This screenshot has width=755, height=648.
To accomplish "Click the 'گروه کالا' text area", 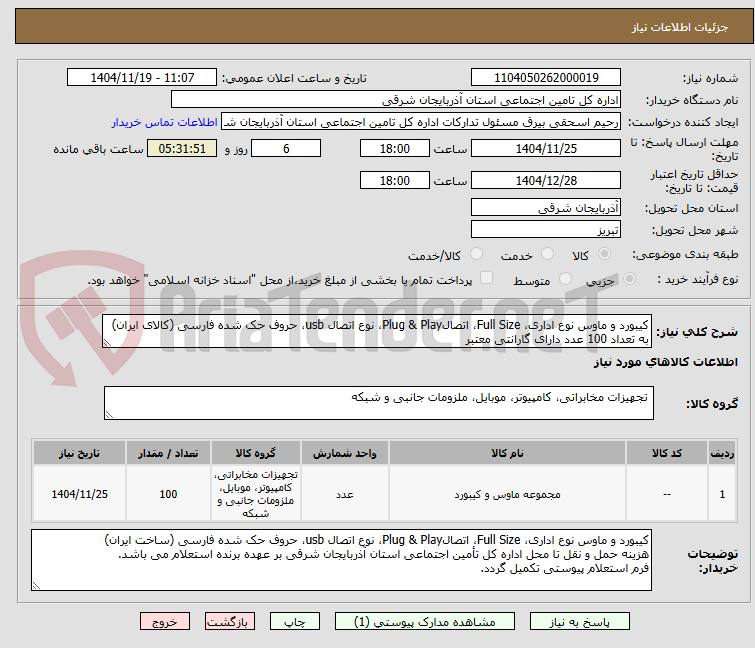I will [x=378, y=403].
